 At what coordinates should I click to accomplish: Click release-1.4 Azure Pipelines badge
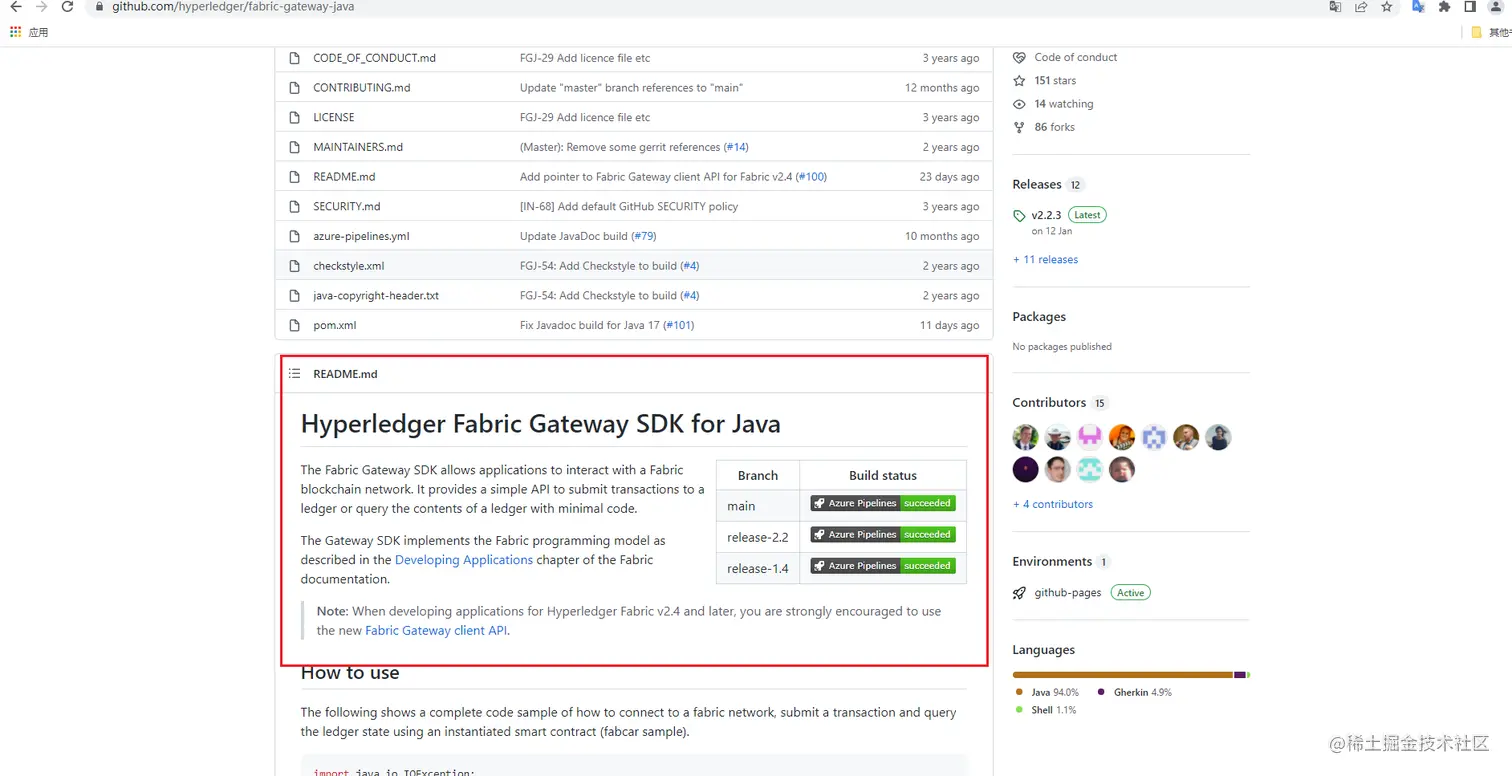[x=883, y=566]
